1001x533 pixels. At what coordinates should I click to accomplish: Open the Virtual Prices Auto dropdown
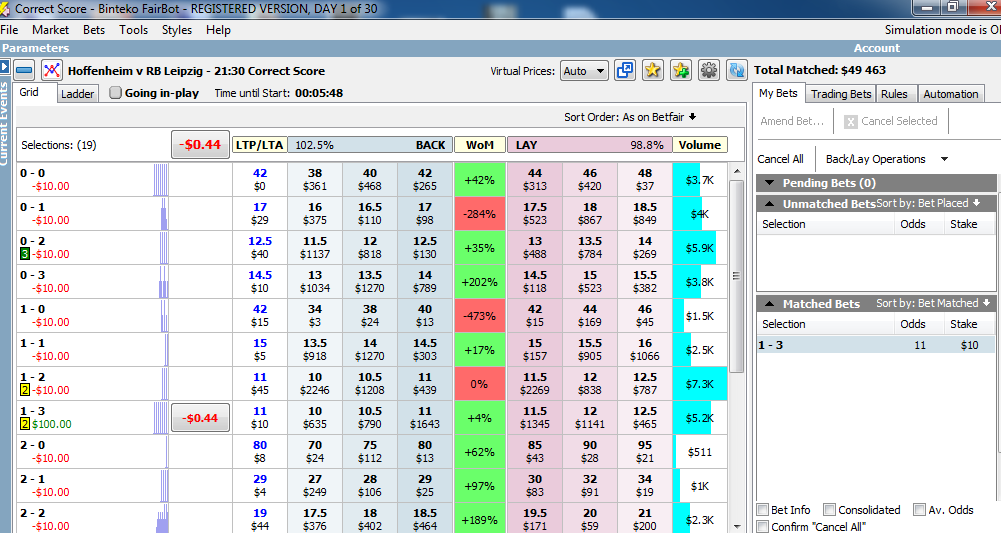(584, 71)
